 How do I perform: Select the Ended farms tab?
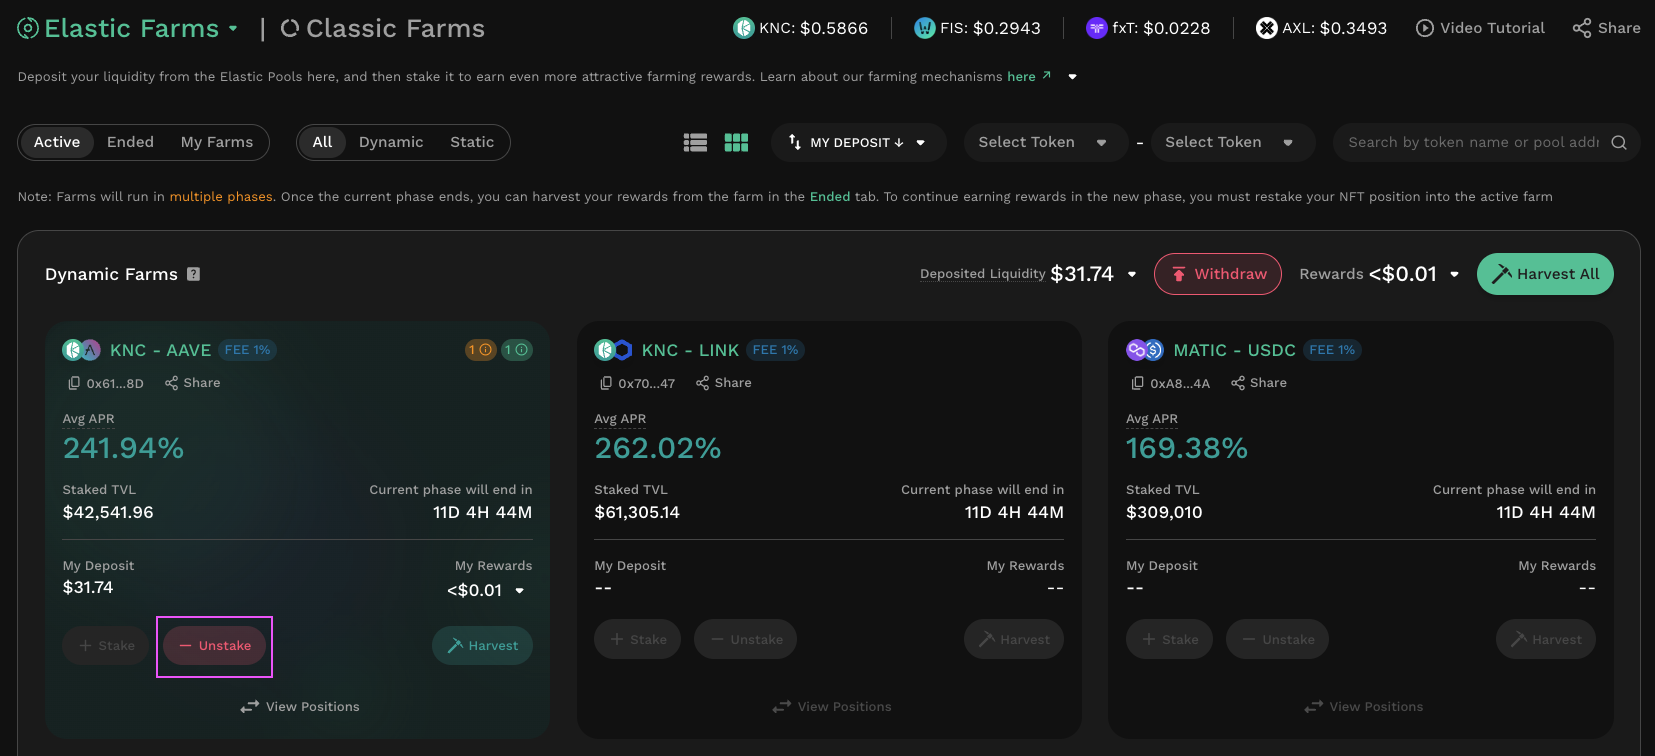130,142
